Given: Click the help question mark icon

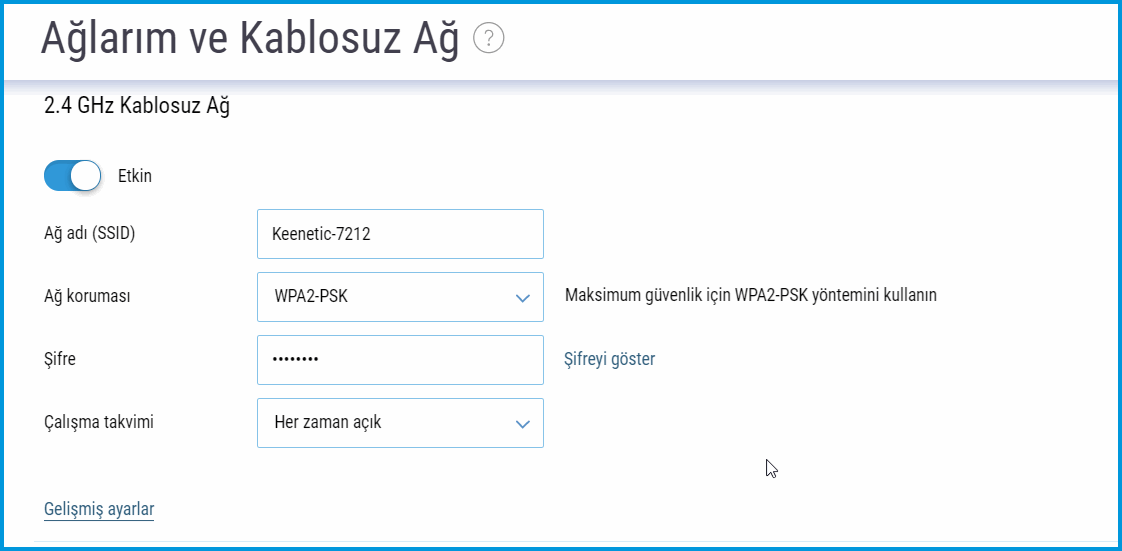Looking at the screenshot, I should click(489, 39).
